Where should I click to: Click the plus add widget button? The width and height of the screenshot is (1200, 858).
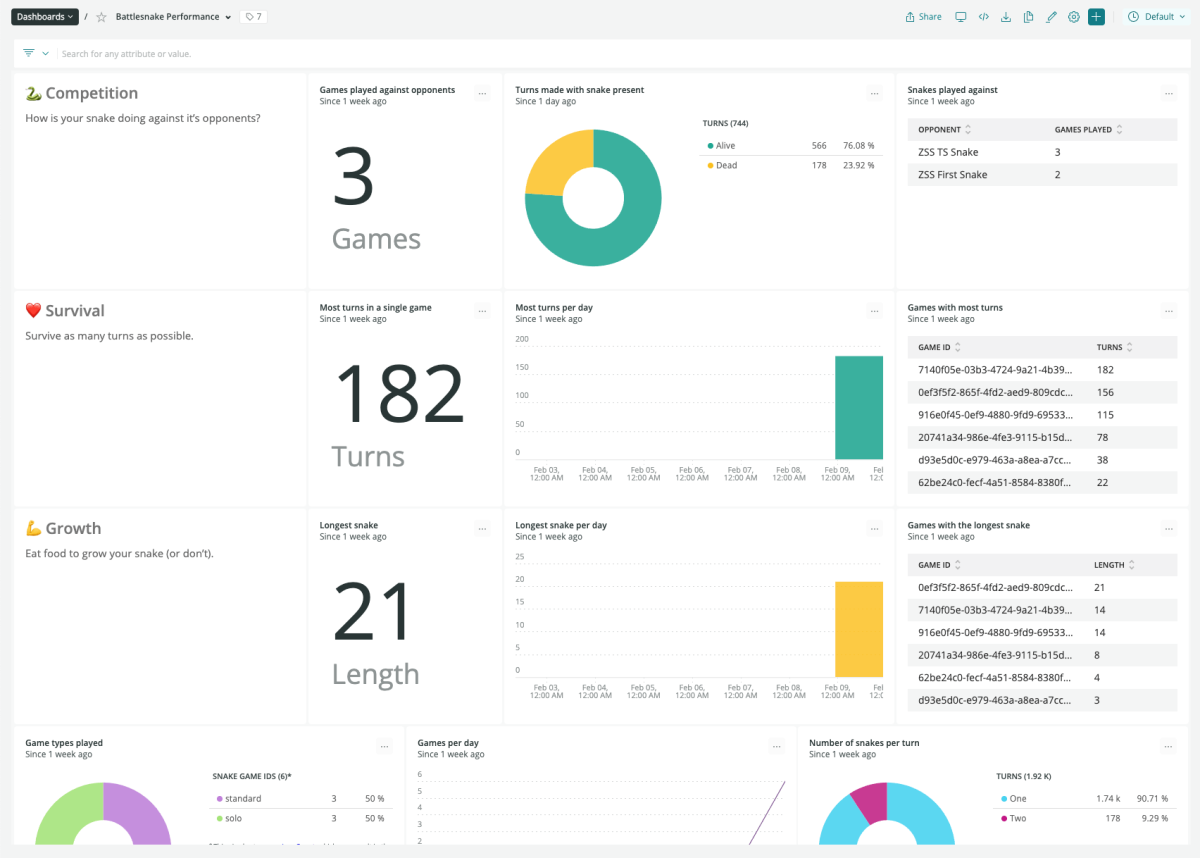pyautogui.click(x=1096, y=17)
